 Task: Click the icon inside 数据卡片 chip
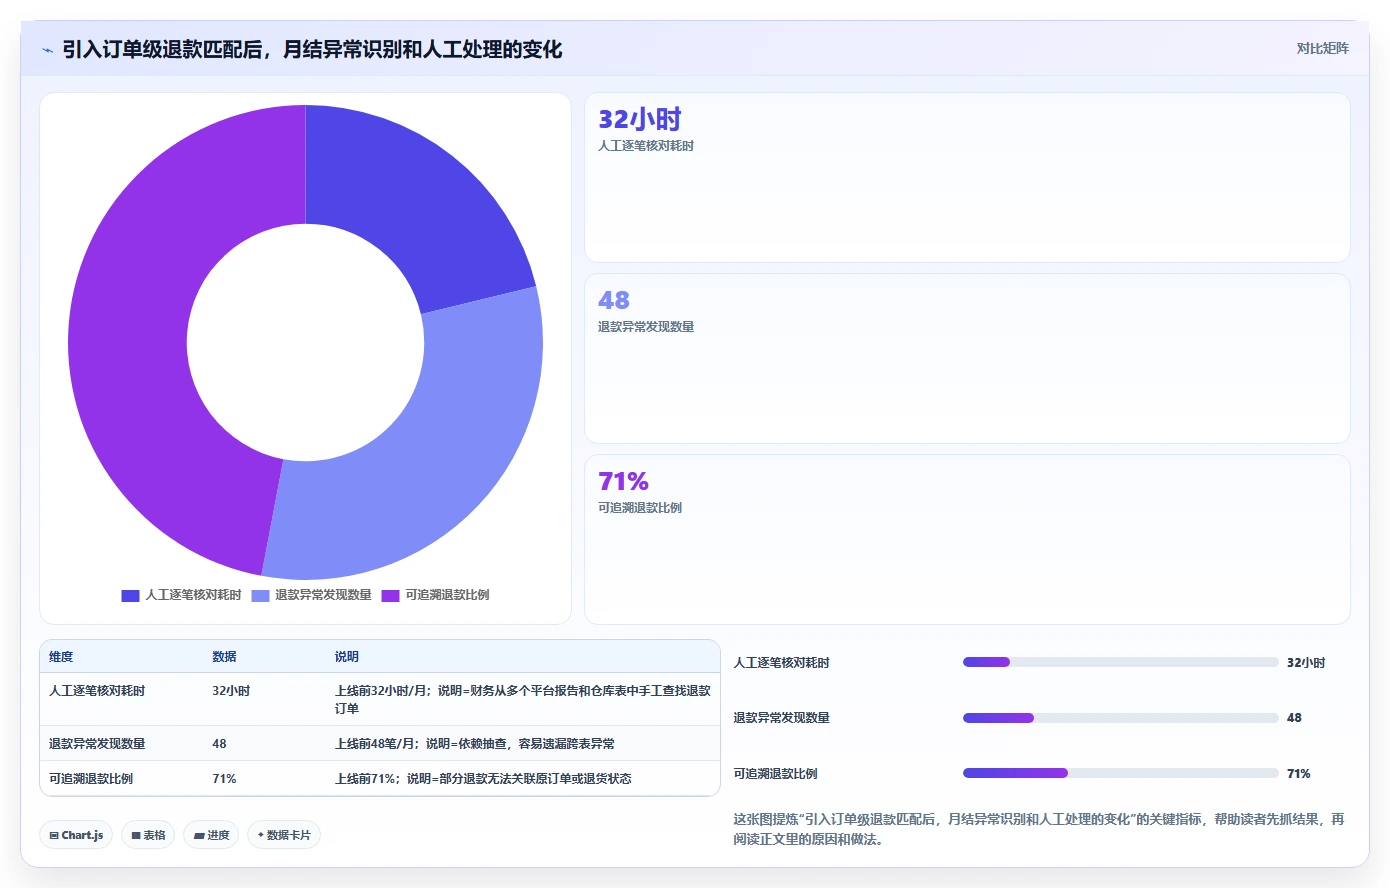click(x=260, y=835)
